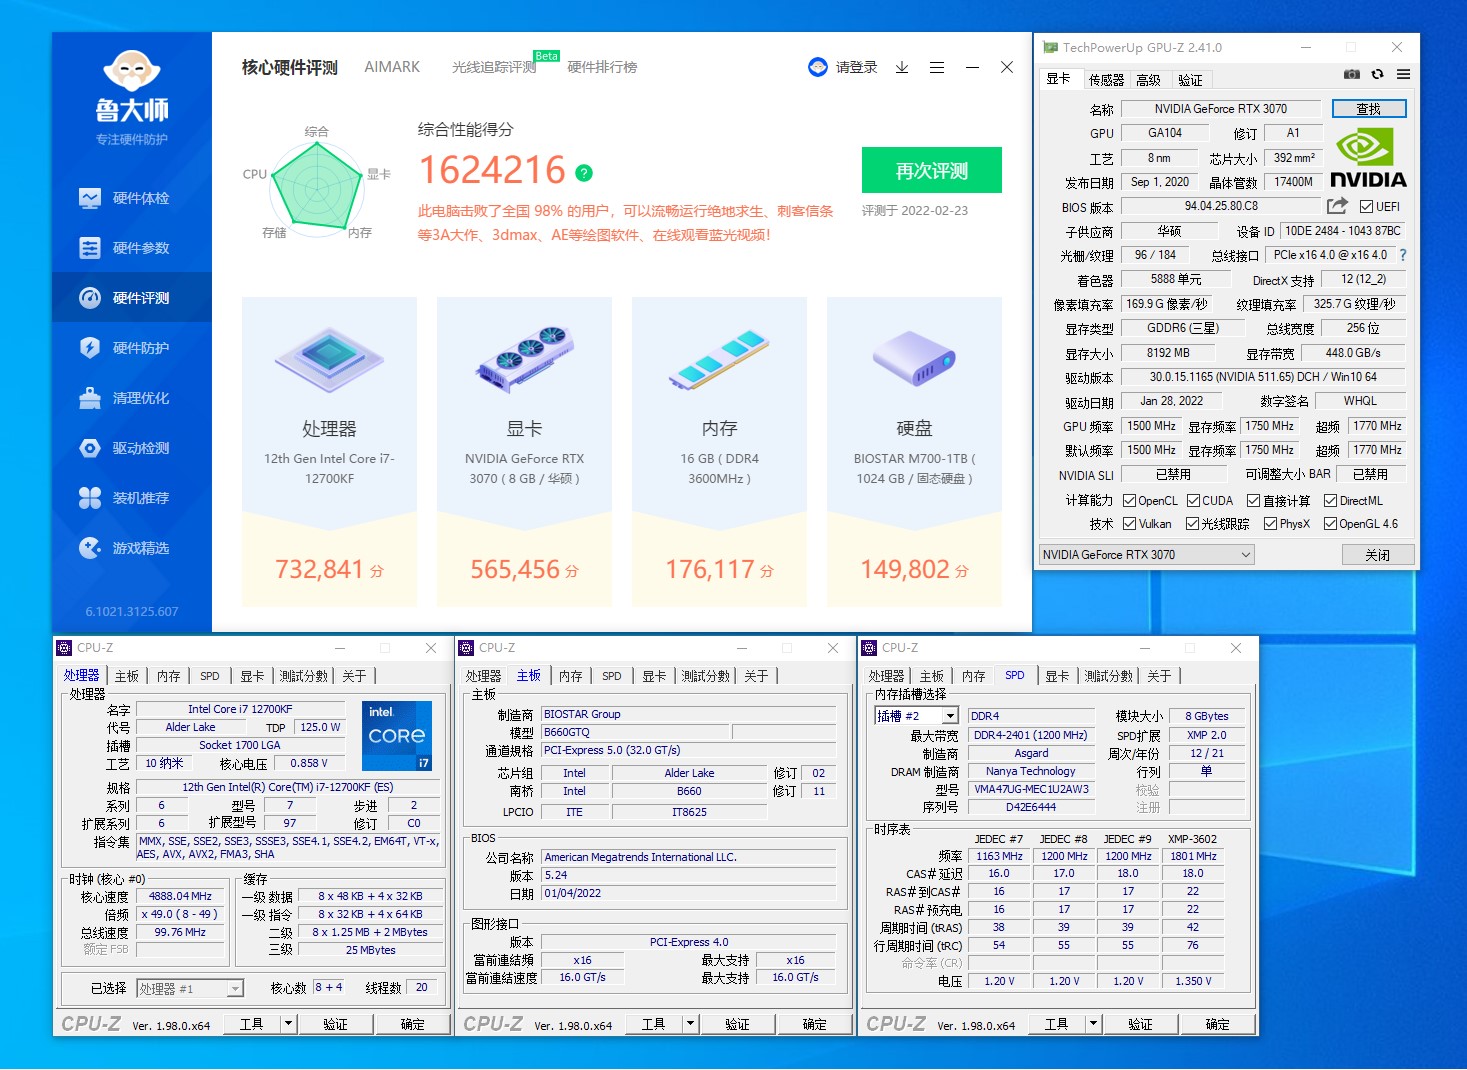Click 再次评测 green button
1467x1070 pixels.
[x=932, y=170]
